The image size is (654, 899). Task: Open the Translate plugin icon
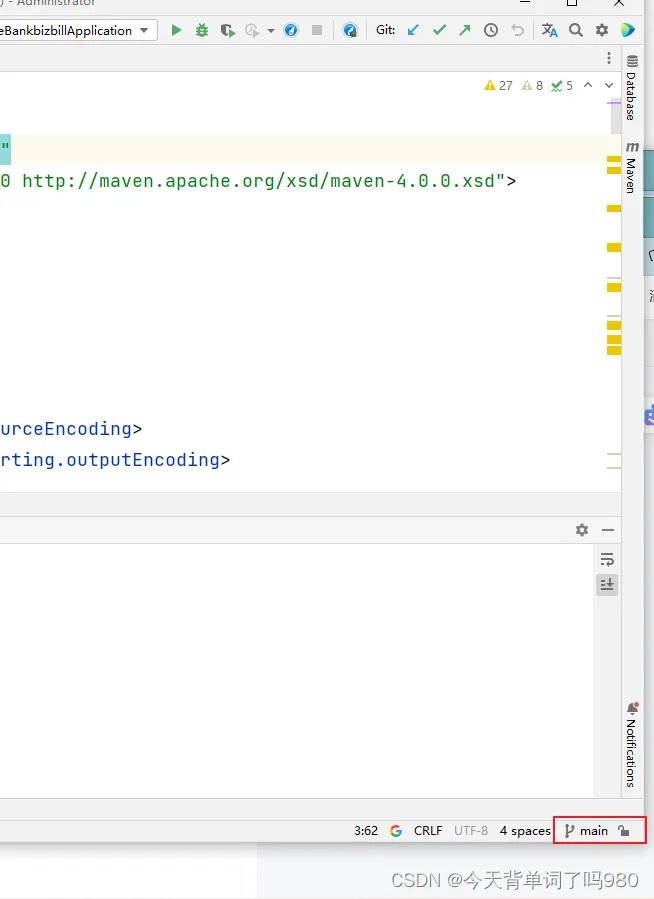(x=549, y=30)
